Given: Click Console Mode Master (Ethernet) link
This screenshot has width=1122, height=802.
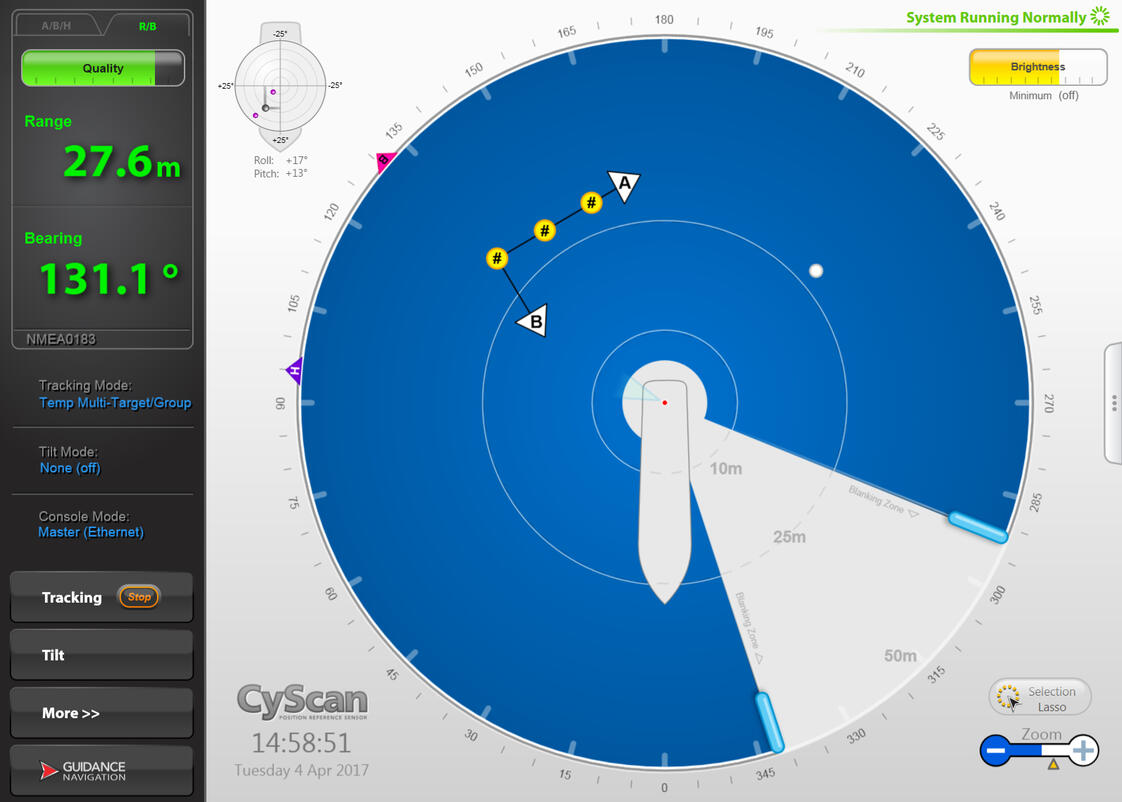Looking at the screenshot, I should [x=91, y=532].
